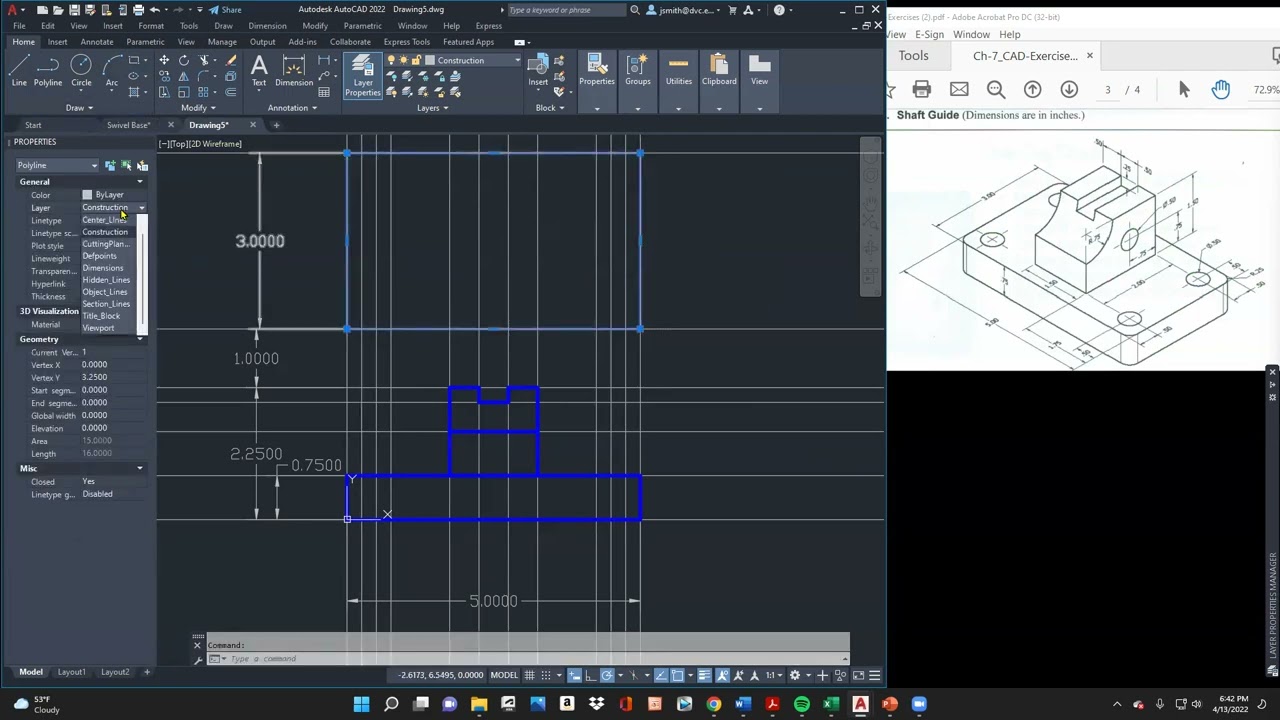Viewport: 1280px width, 720px height.
Task: Activate the Move tool in Modify panel
Action: (x=164, y=60)
